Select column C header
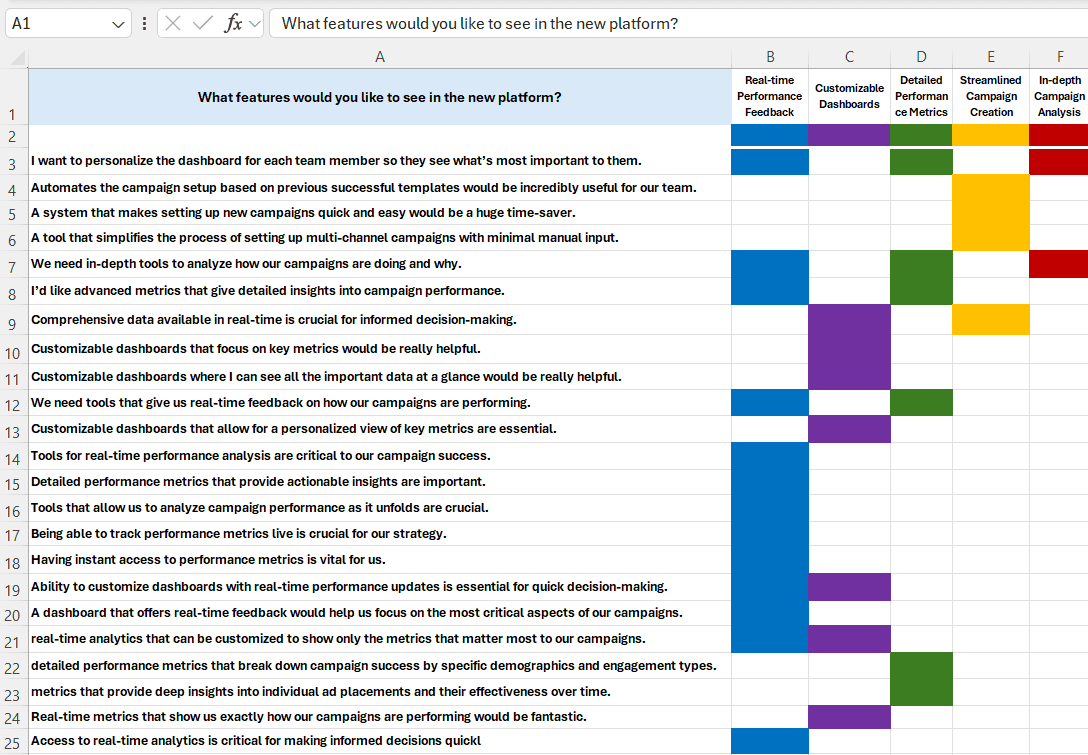Screen dimensions: 1088x755 (849, 57)
